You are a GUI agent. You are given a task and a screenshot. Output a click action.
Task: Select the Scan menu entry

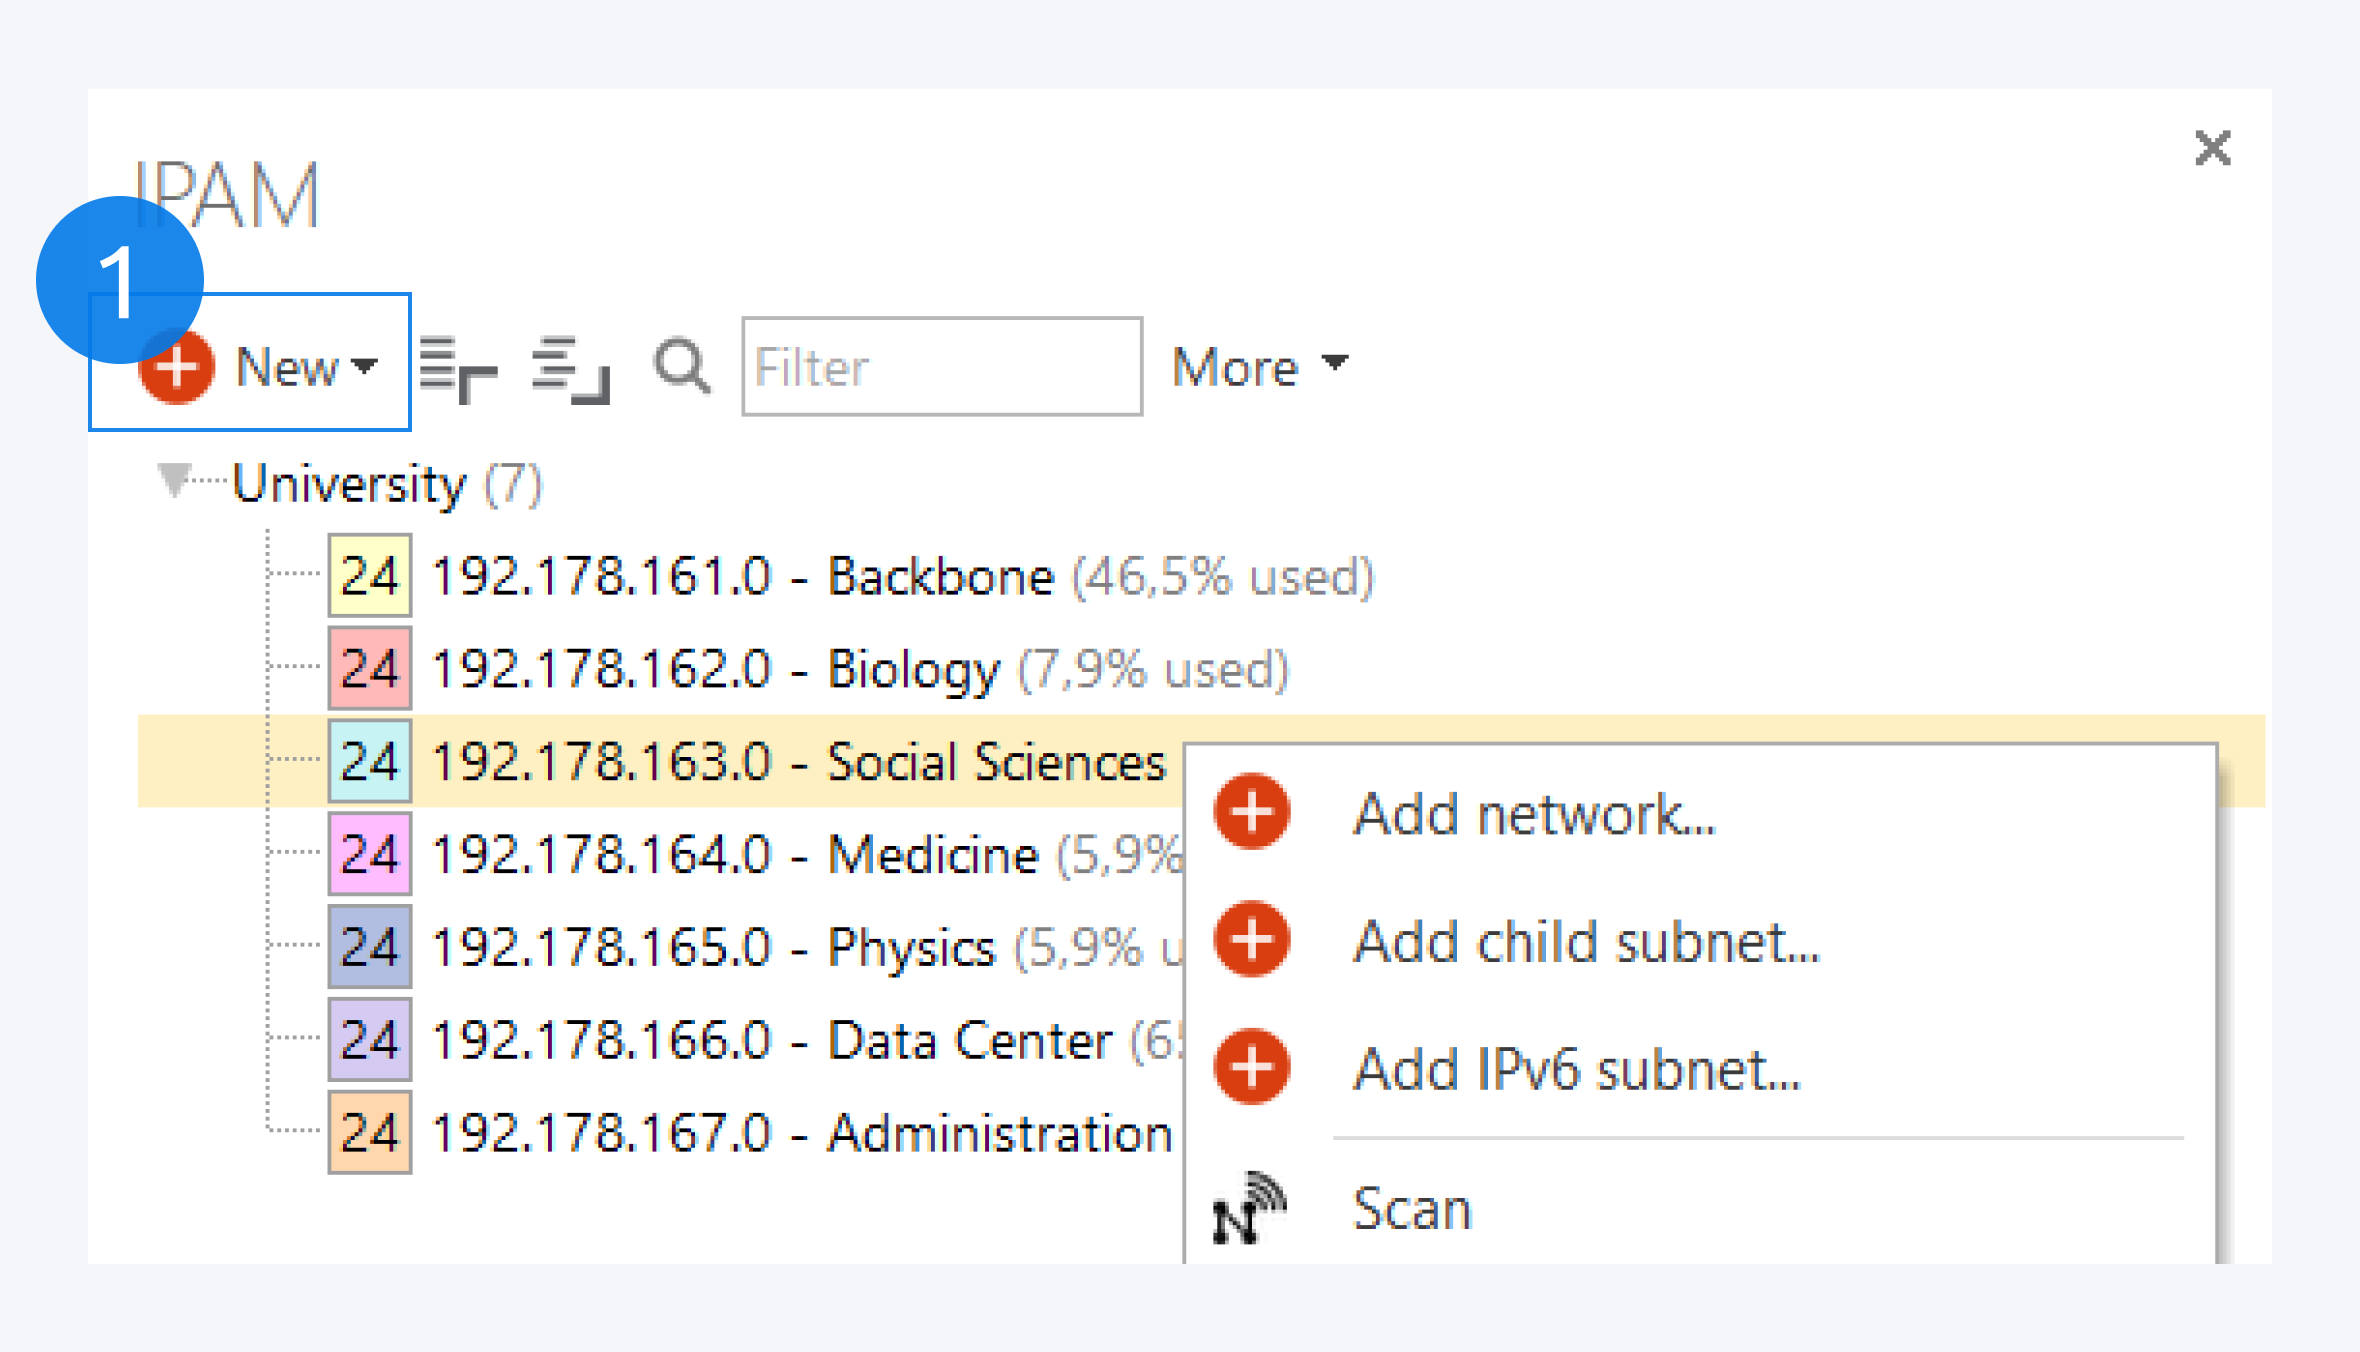tap(1412, 1209)
